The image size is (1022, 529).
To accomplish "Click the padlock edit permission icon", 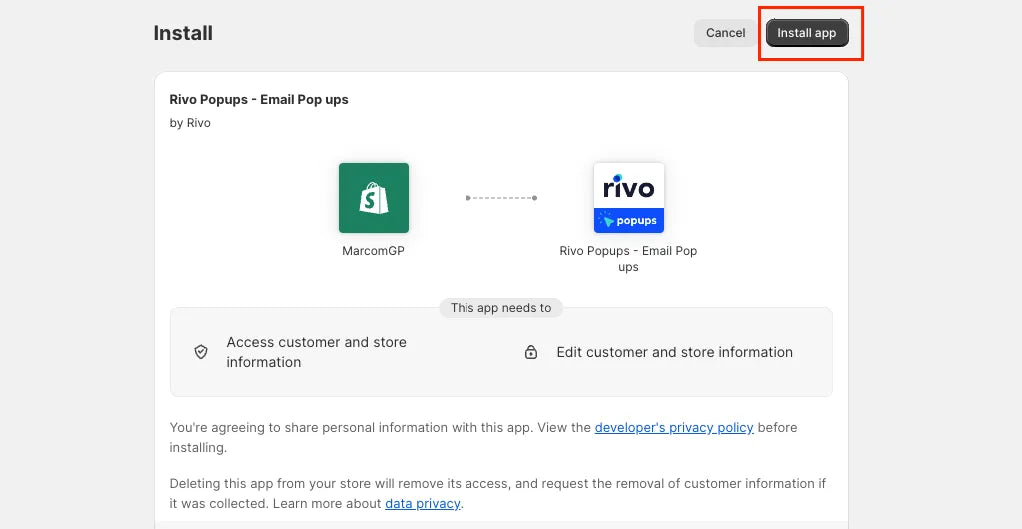I will click(x=531, y=352).
